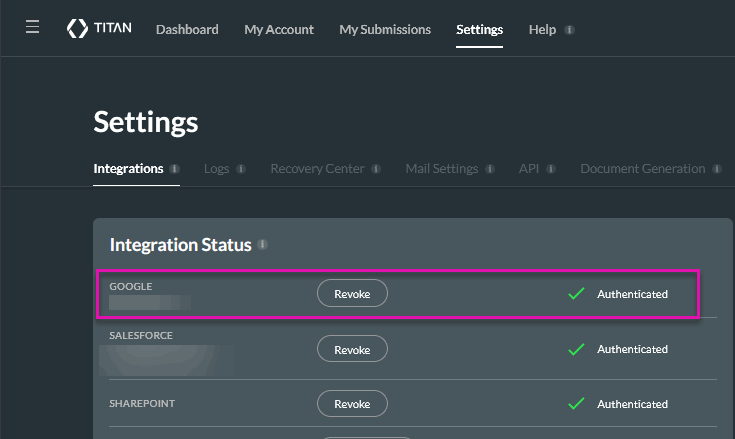Click info icon beside Integration Status
Screen dimensions: 735x439
262,244
